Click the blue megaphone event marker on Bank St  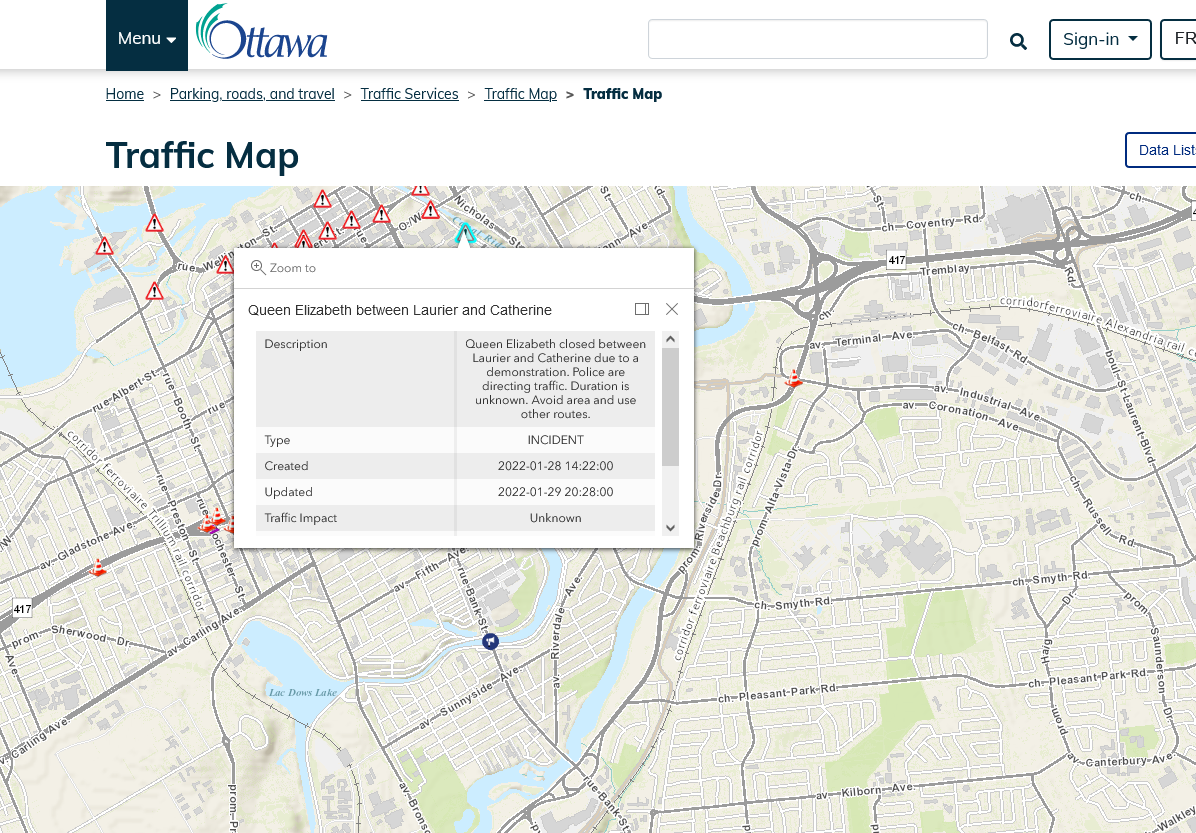click(490, 642)
